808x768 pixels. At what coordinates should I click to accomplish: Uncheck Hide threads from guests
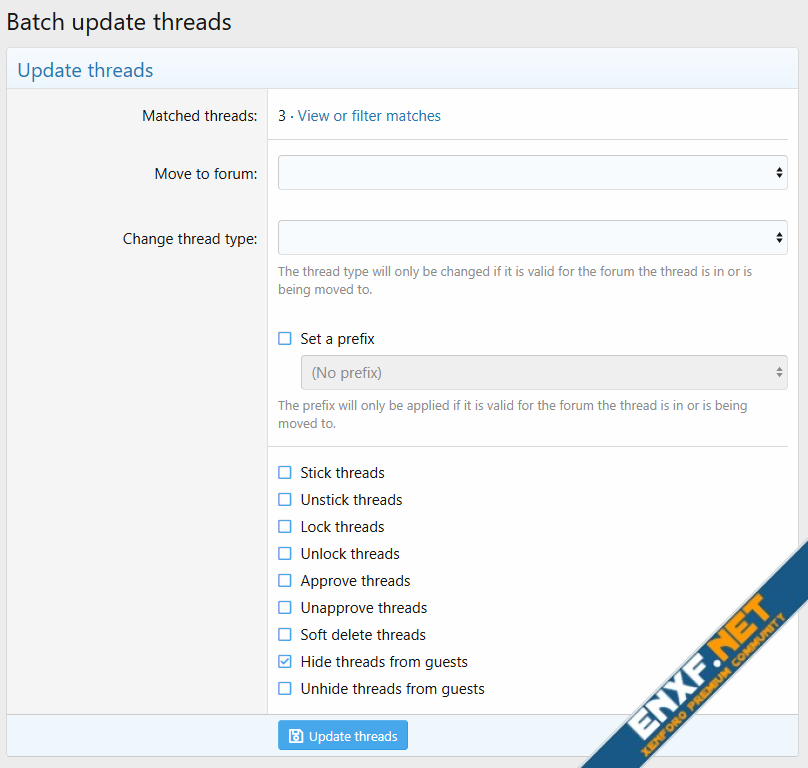[285, 662]
